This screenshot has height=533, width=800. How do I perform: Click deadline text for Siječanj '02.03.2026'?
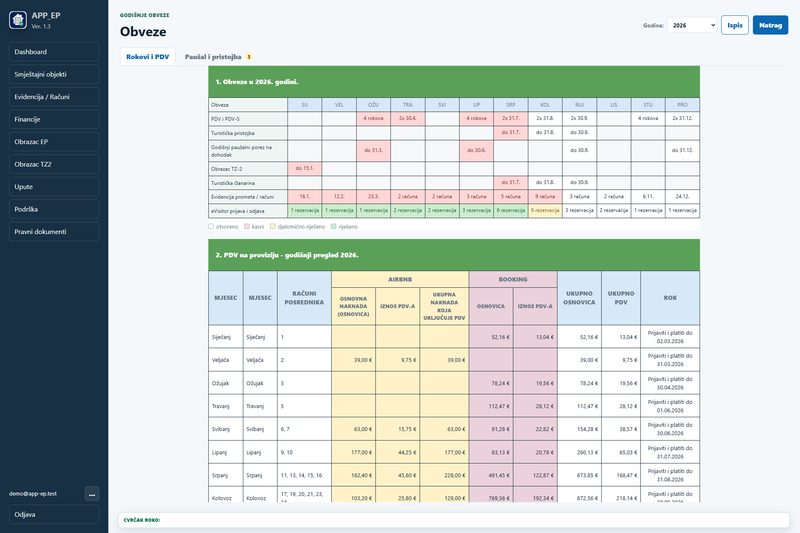(670, 337)
